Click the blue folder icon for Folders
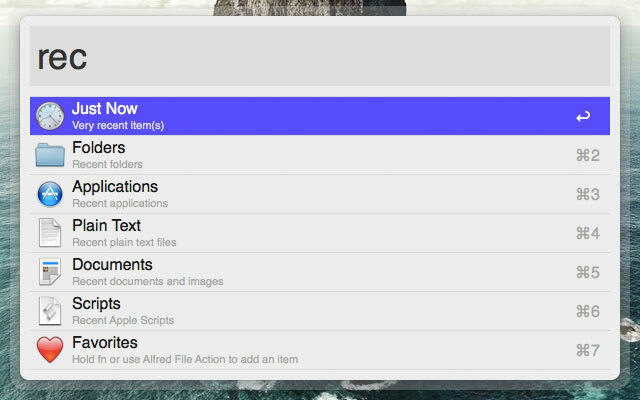This screenshot has width=640, height=400. 50,155
